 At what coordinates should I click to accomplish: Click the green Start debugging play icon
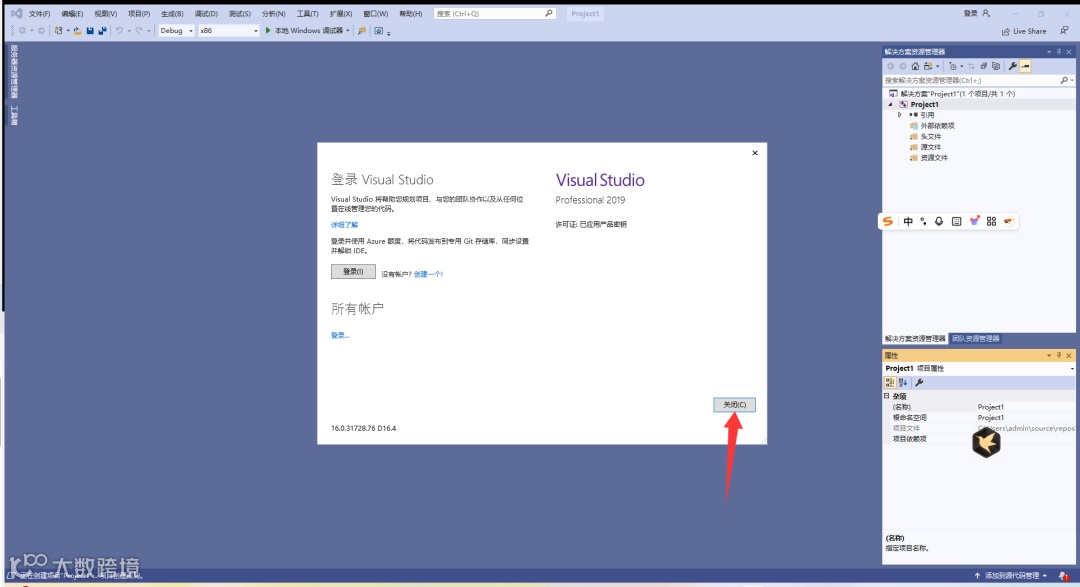268,30
